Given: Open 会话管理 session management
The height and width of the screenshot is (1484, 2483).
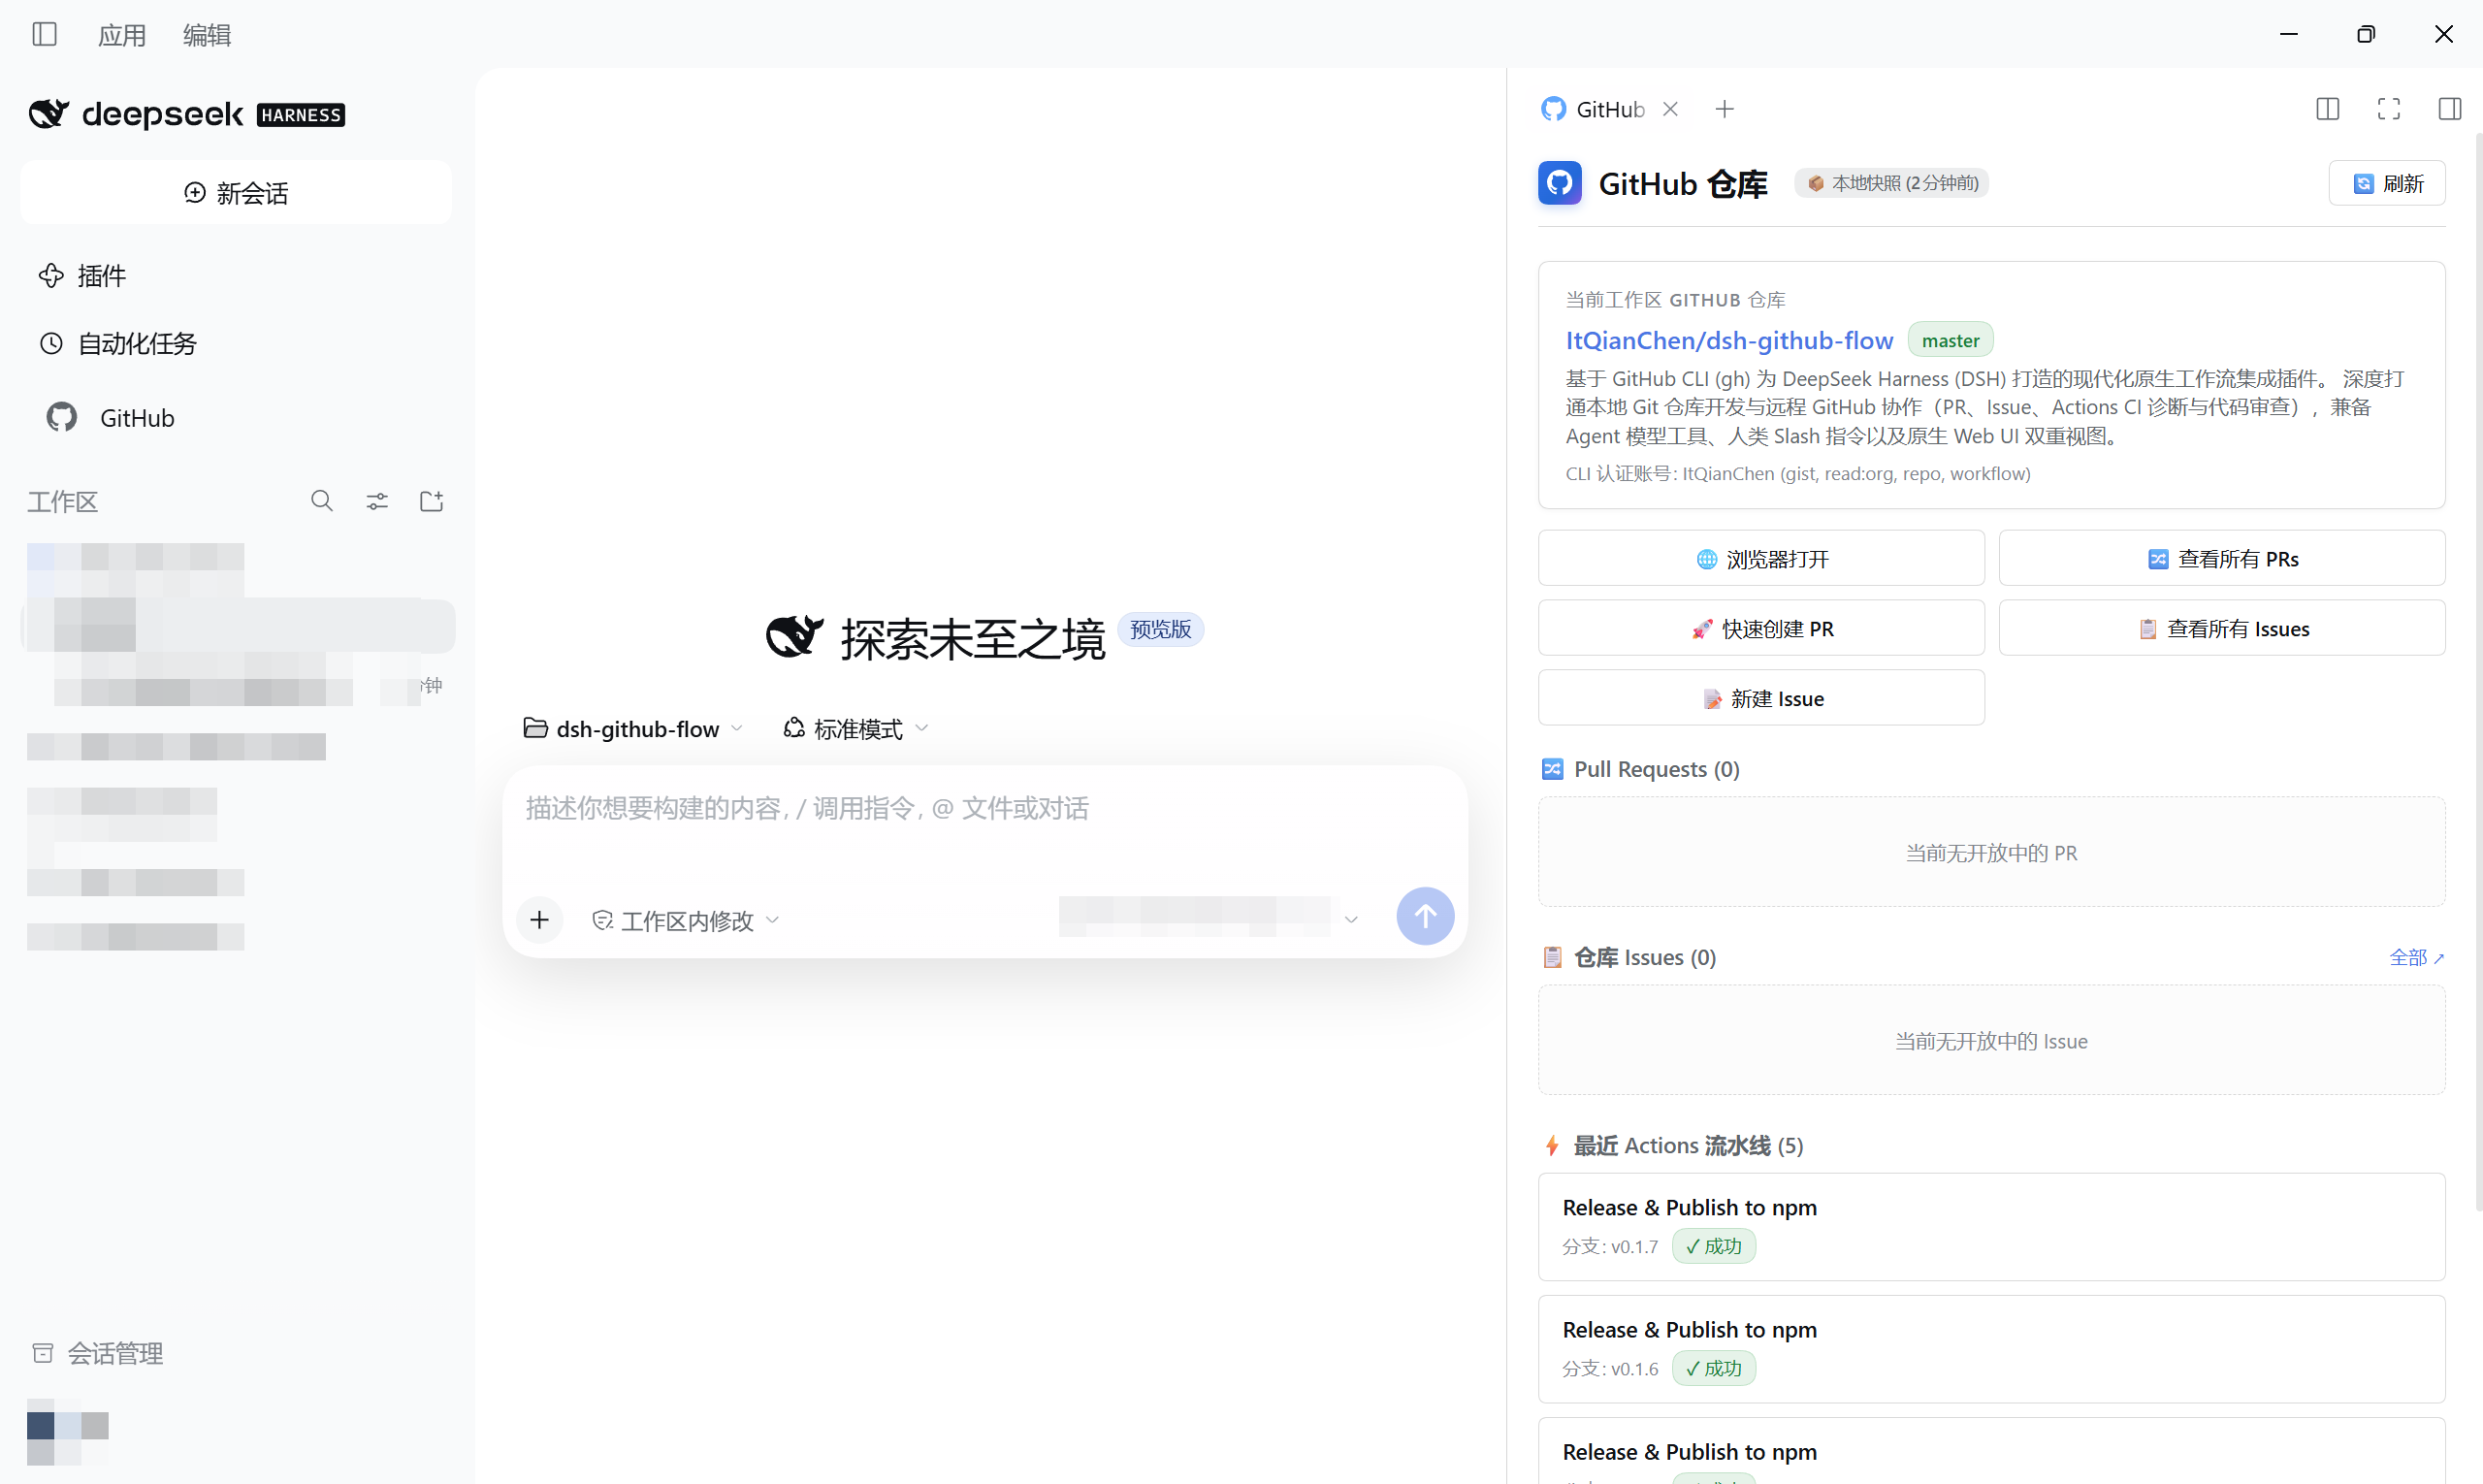Looking at the screenshot, I should pyautogui.click(x=98, y=1352).
